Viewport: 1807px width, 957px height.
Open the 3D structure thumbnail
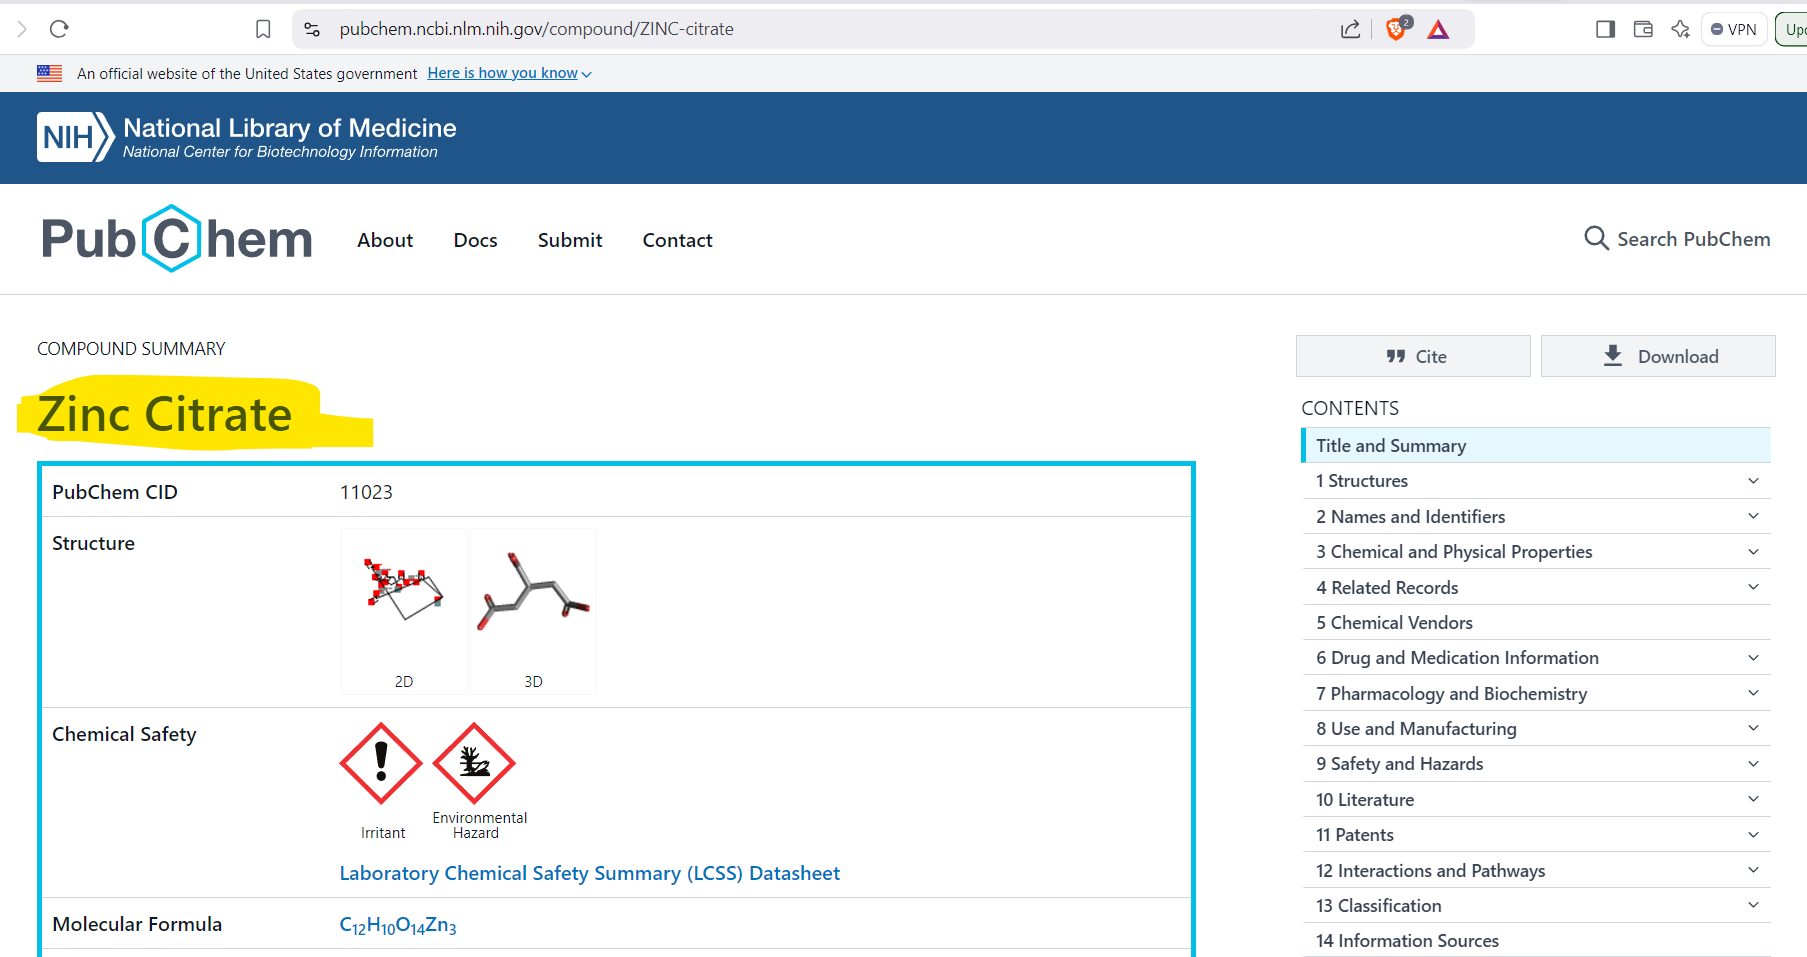pyautogui.click(x=533, y=610)
